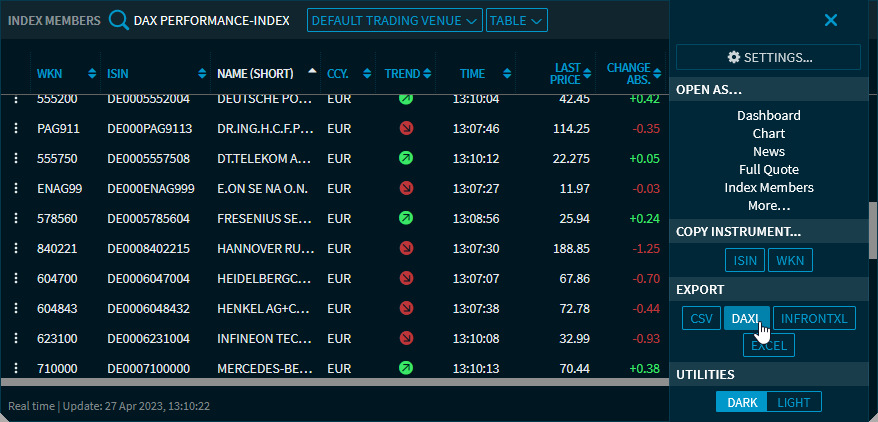This screenshot has width=878, height=422.
Task: Click the SETTINGS... button
Action: tap(768, 57)
